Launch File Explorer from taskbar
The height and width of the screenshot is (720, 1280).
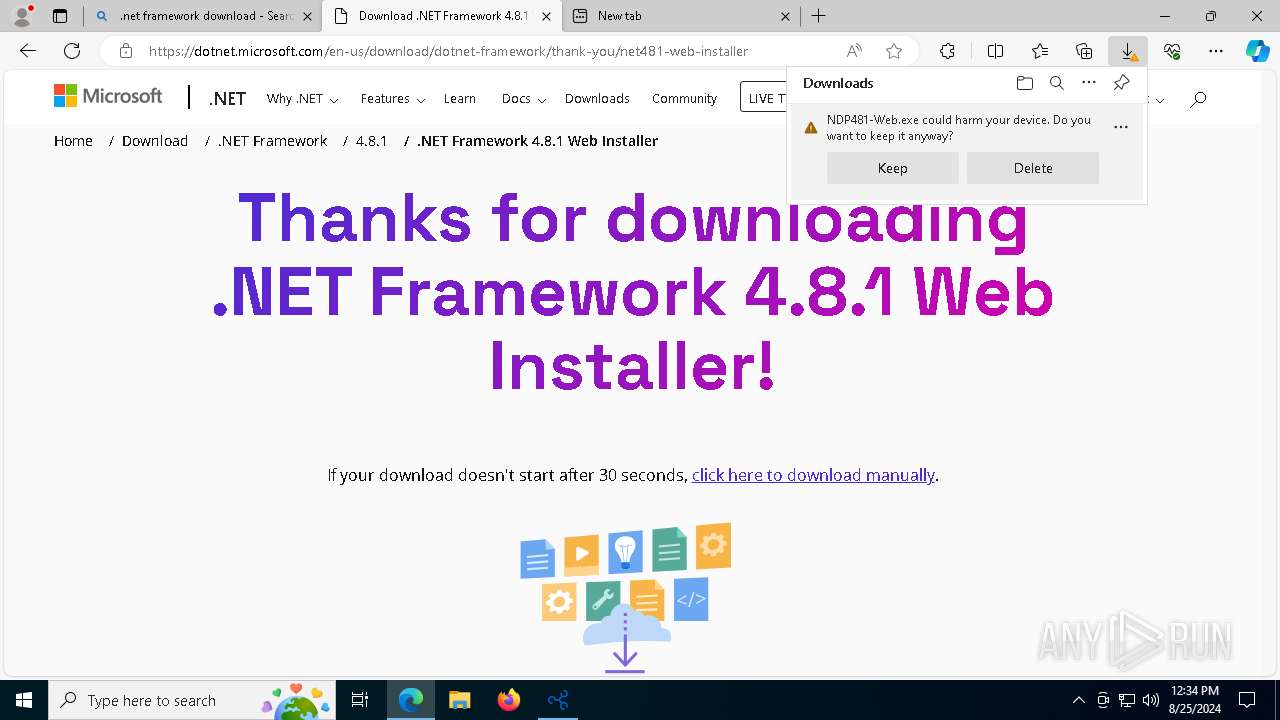459,700
